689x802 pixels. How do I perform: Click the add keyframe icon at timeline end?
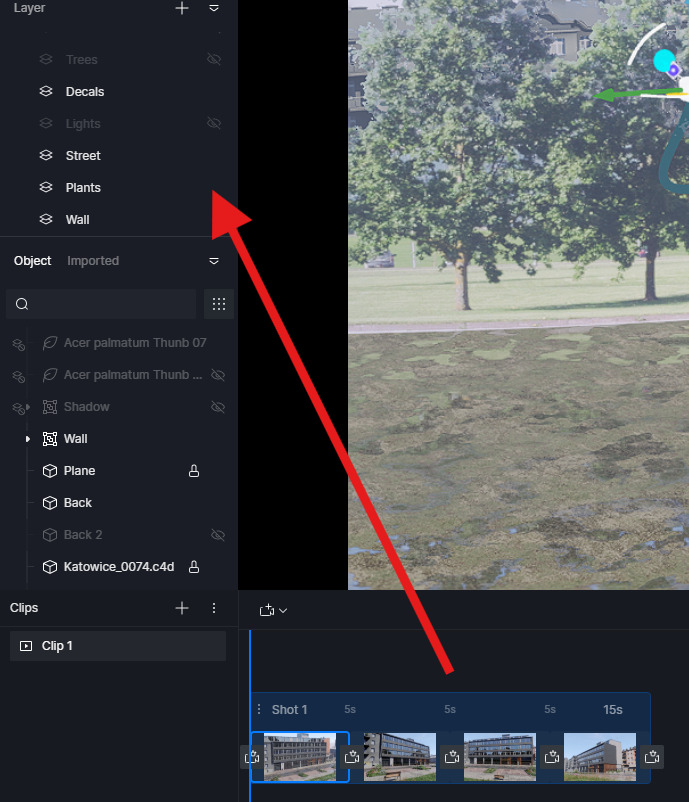click(x=655, y=758)
